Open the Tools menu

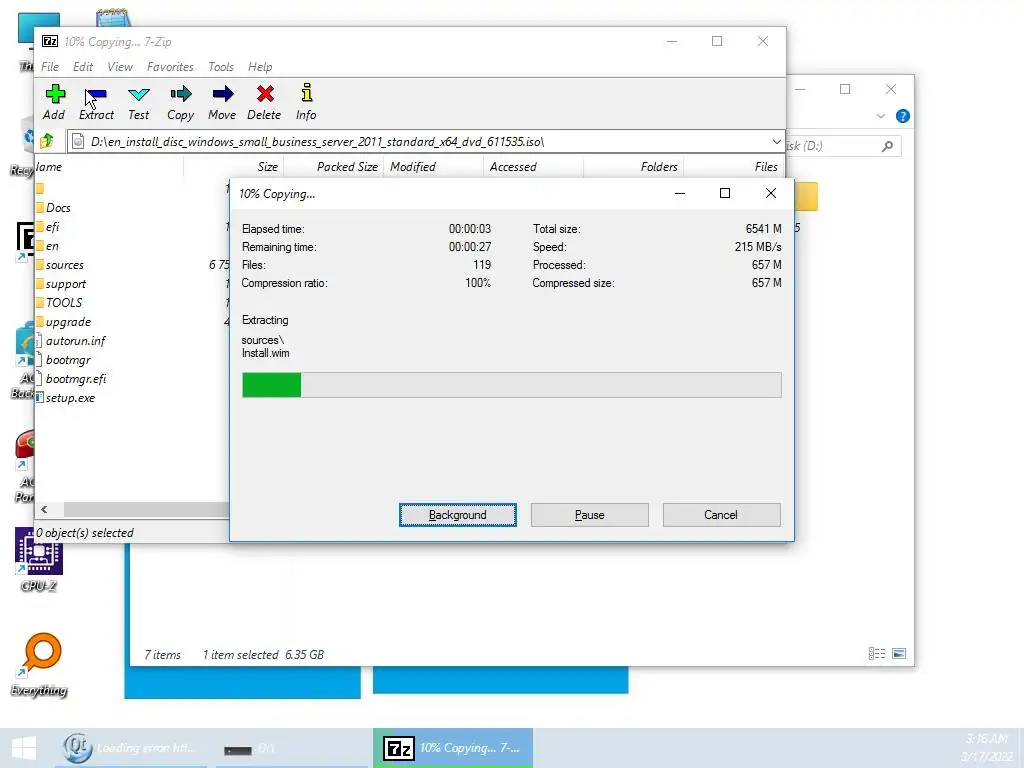pos(221,67)
